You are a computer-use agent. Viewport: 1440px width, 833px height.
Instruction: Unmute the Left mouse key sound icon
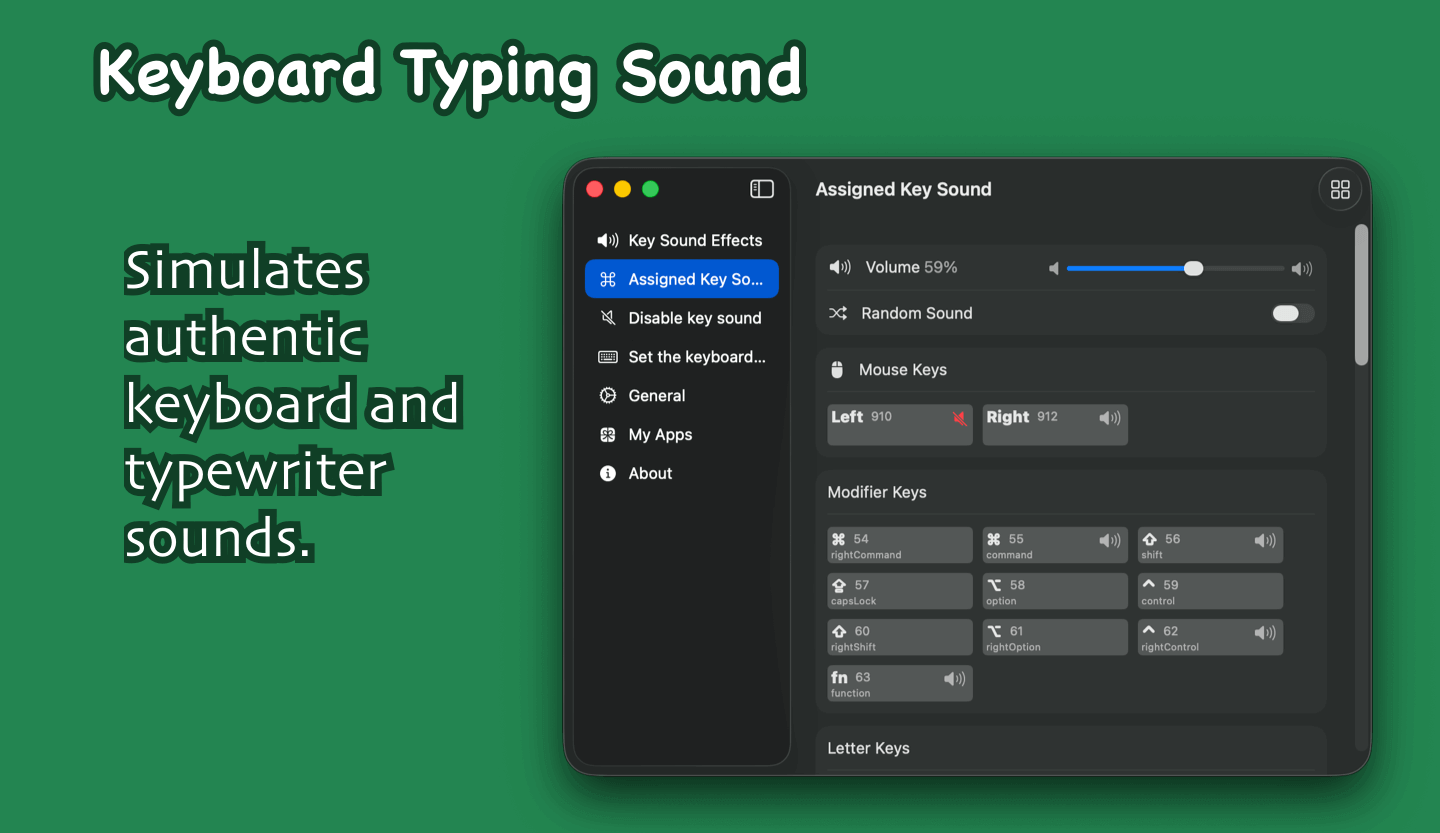click(x=960, y=419)
